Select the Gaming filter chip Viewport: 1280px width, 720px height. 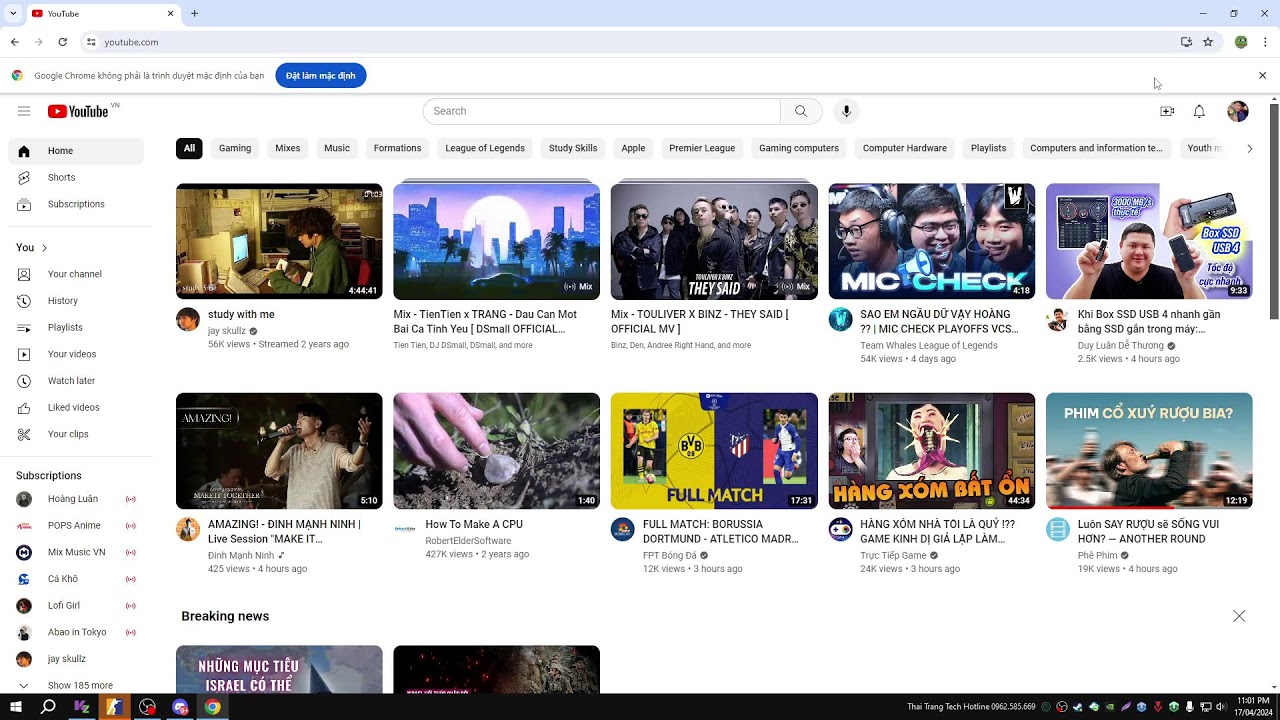tap(235, 148)
